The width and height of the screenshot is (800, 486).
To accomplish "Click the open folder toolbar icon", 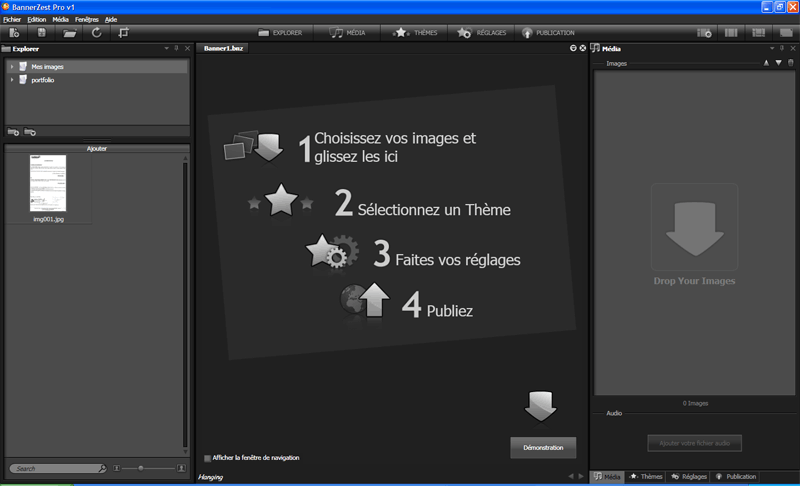I will tap(70, 33).
